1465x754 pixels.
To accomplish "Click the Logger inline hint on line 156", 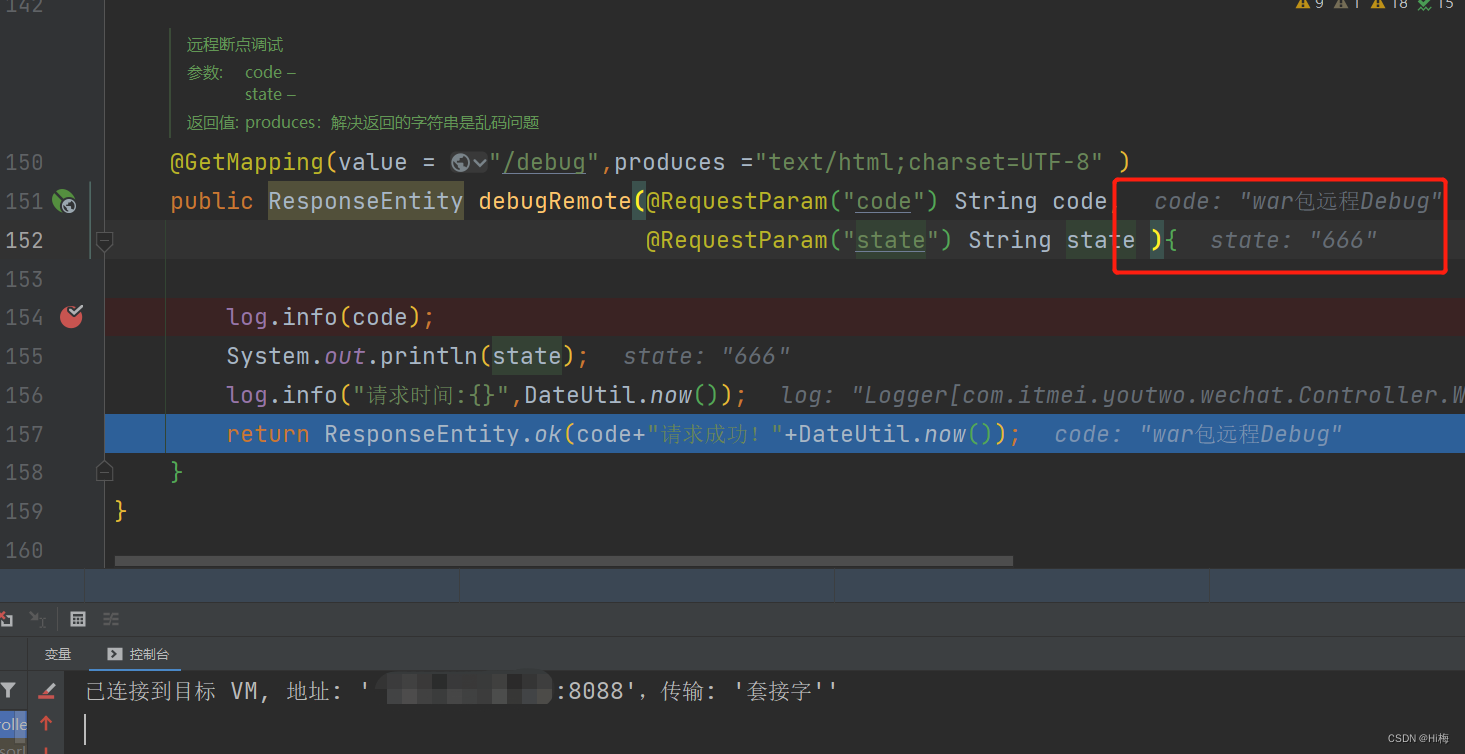I will click(1122, 395).
